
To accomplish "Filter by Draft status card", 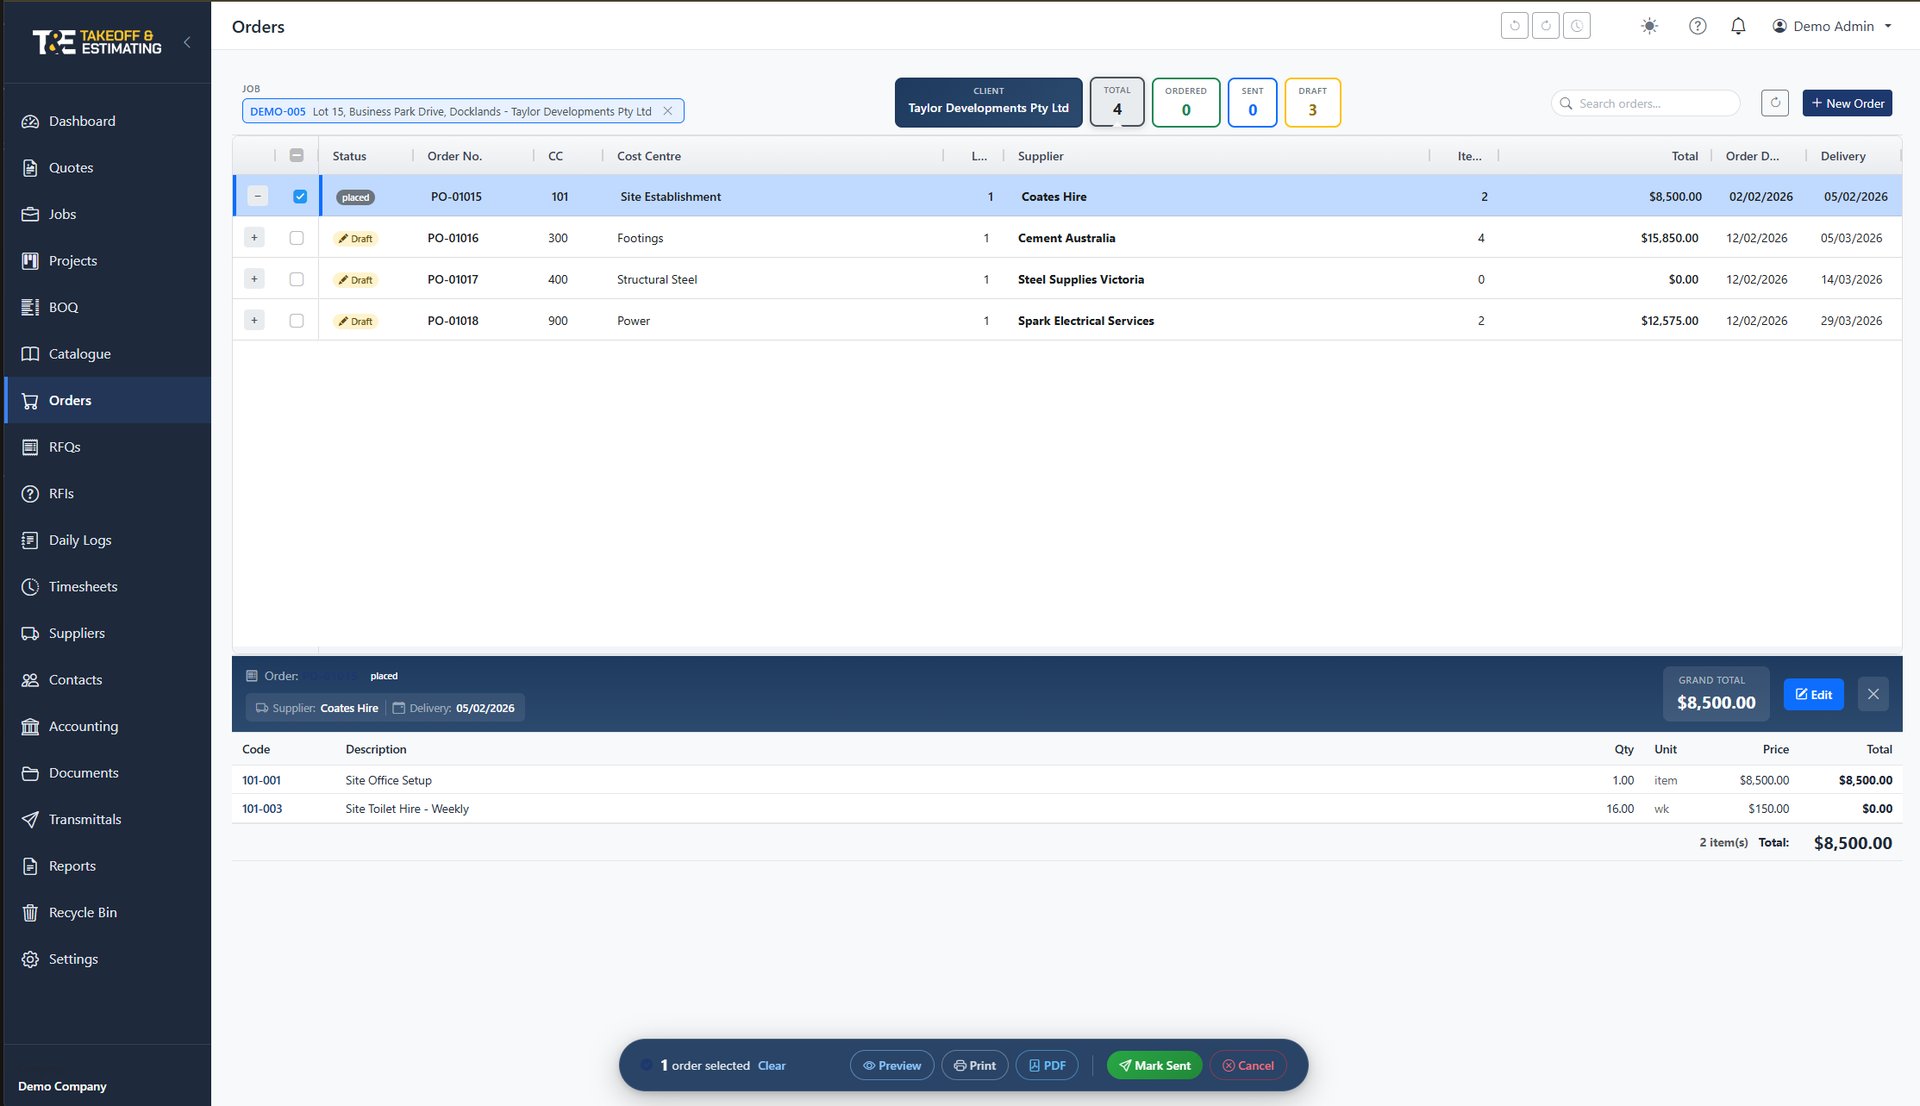I will click(1312, 102).
